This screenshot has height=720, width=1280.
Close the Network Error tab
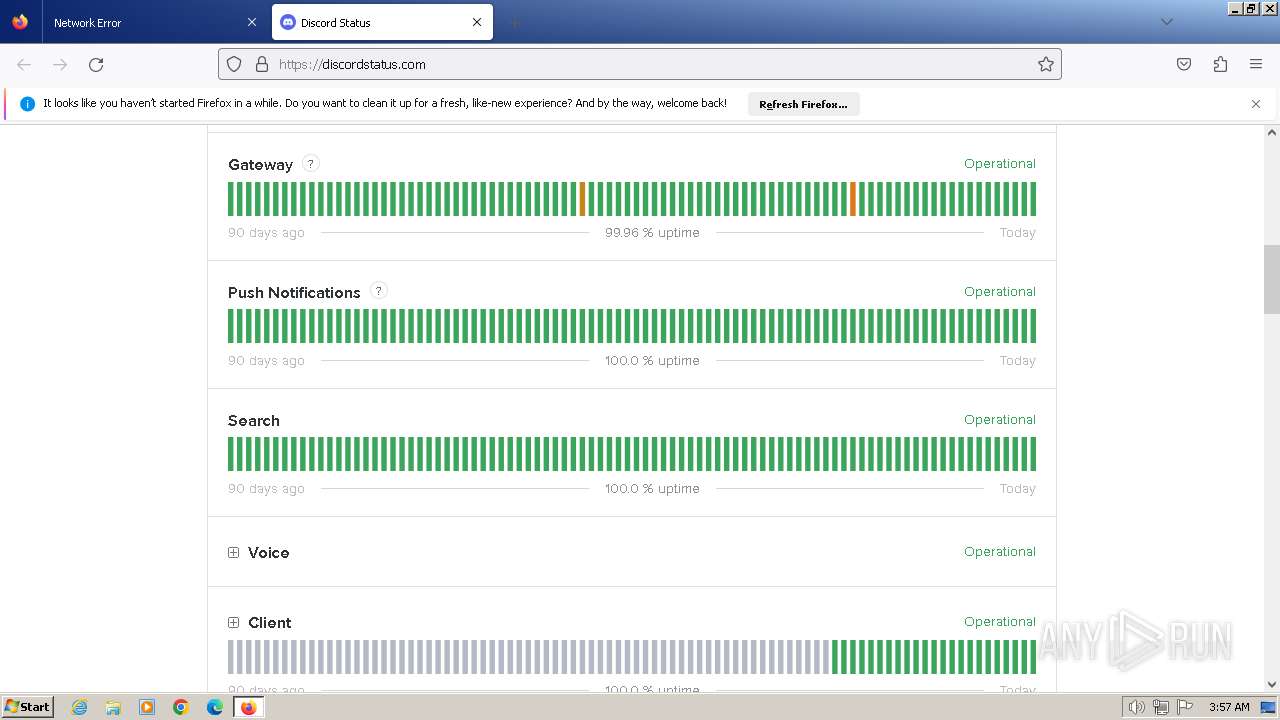(x=252, y=22)
